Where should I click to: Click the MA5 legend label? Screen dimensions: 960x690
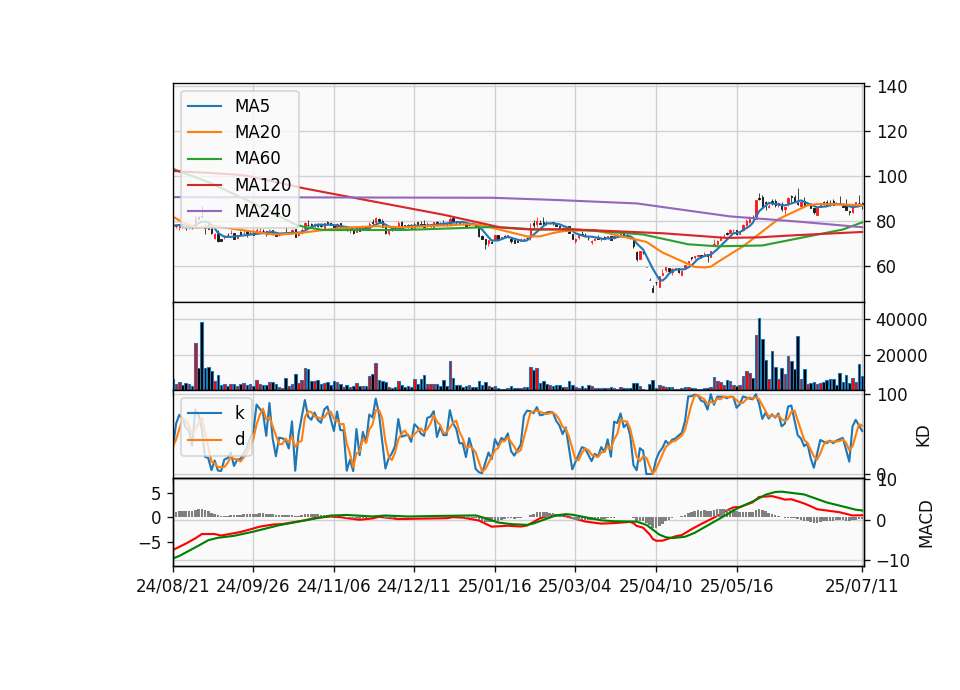(252, 106)
